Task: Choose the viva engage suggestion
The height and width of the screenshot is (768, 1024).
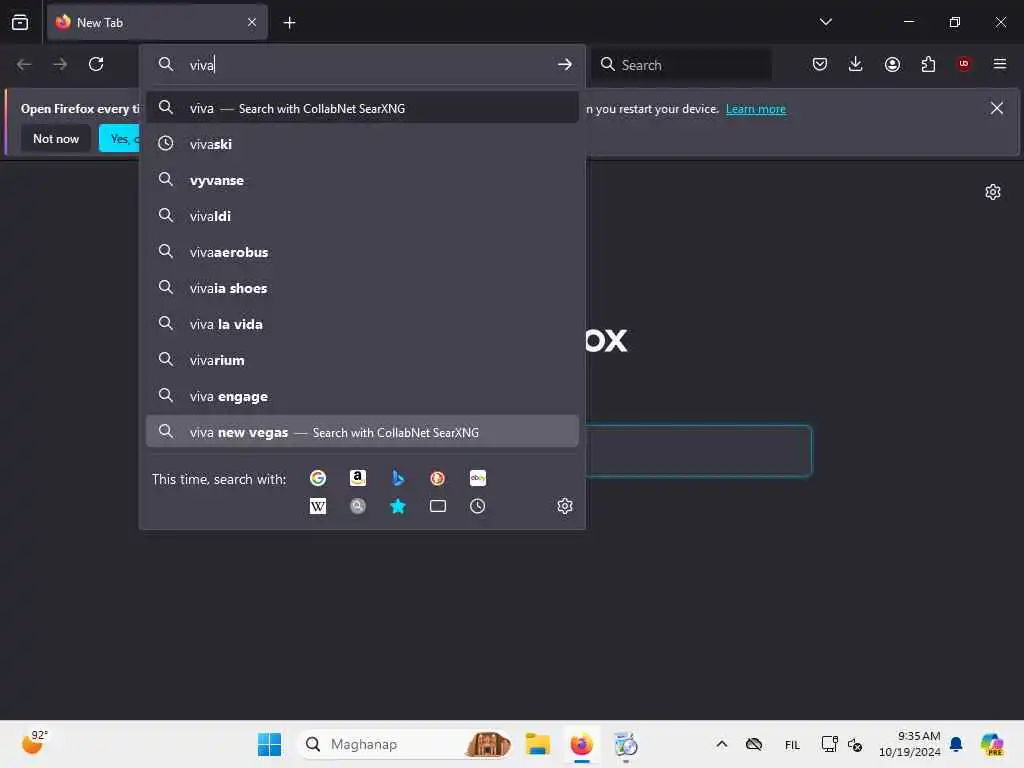Action: [362, 396]
